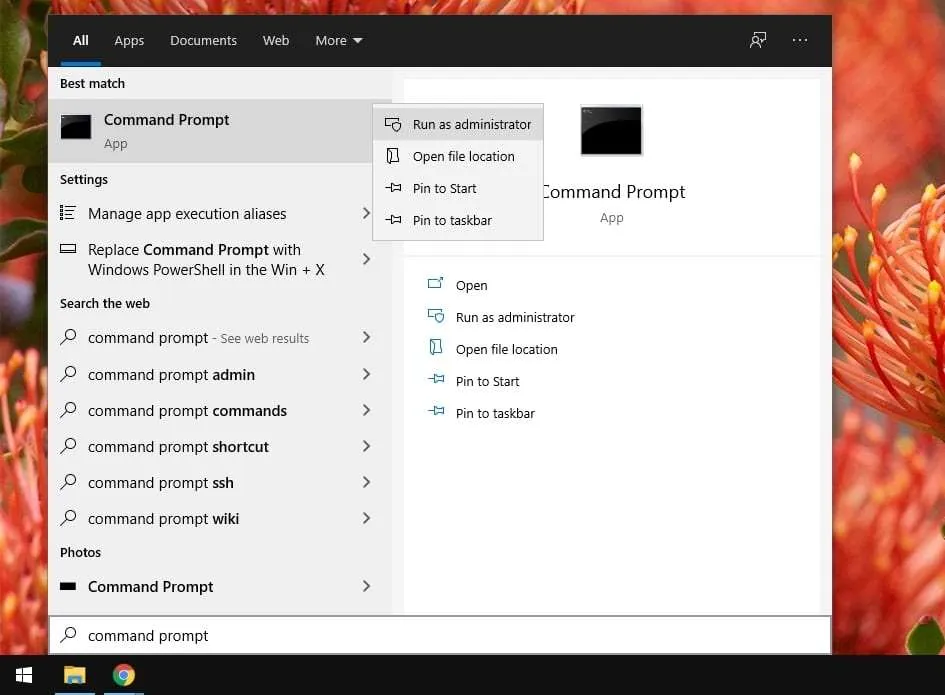Expand the 'command prompt shortcut' chevron
This screenshot has height=695, width=945.
click(366, 446)
